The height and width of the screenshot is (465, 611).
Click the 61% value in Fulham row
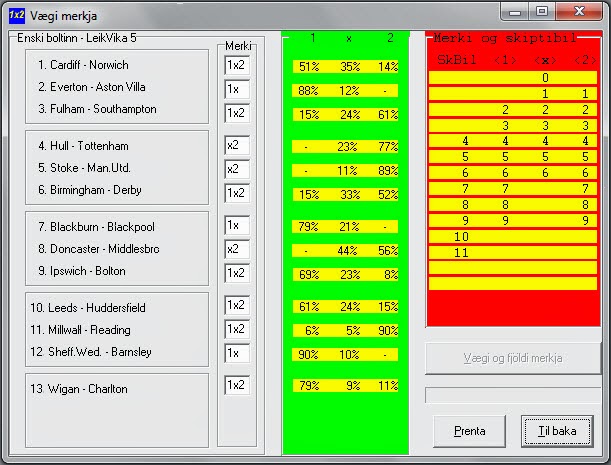pos(388,115)
